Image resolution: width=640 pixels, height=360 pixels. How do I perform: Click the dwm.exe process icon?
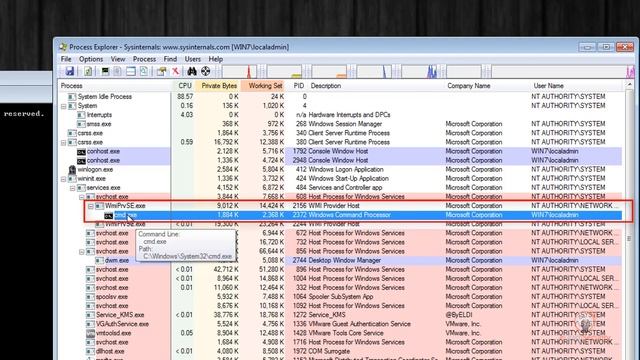[99, 260]
